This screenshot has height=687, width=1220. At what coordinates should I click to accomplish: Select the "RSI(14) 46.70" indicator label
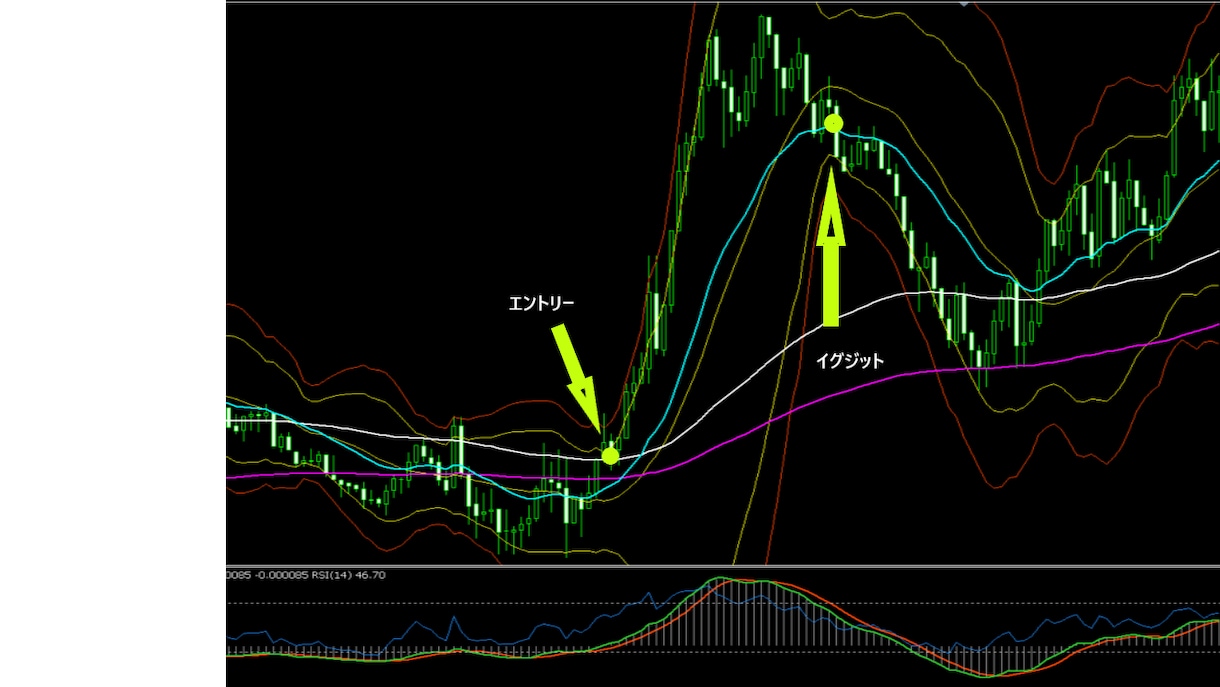tap(351, 575)
